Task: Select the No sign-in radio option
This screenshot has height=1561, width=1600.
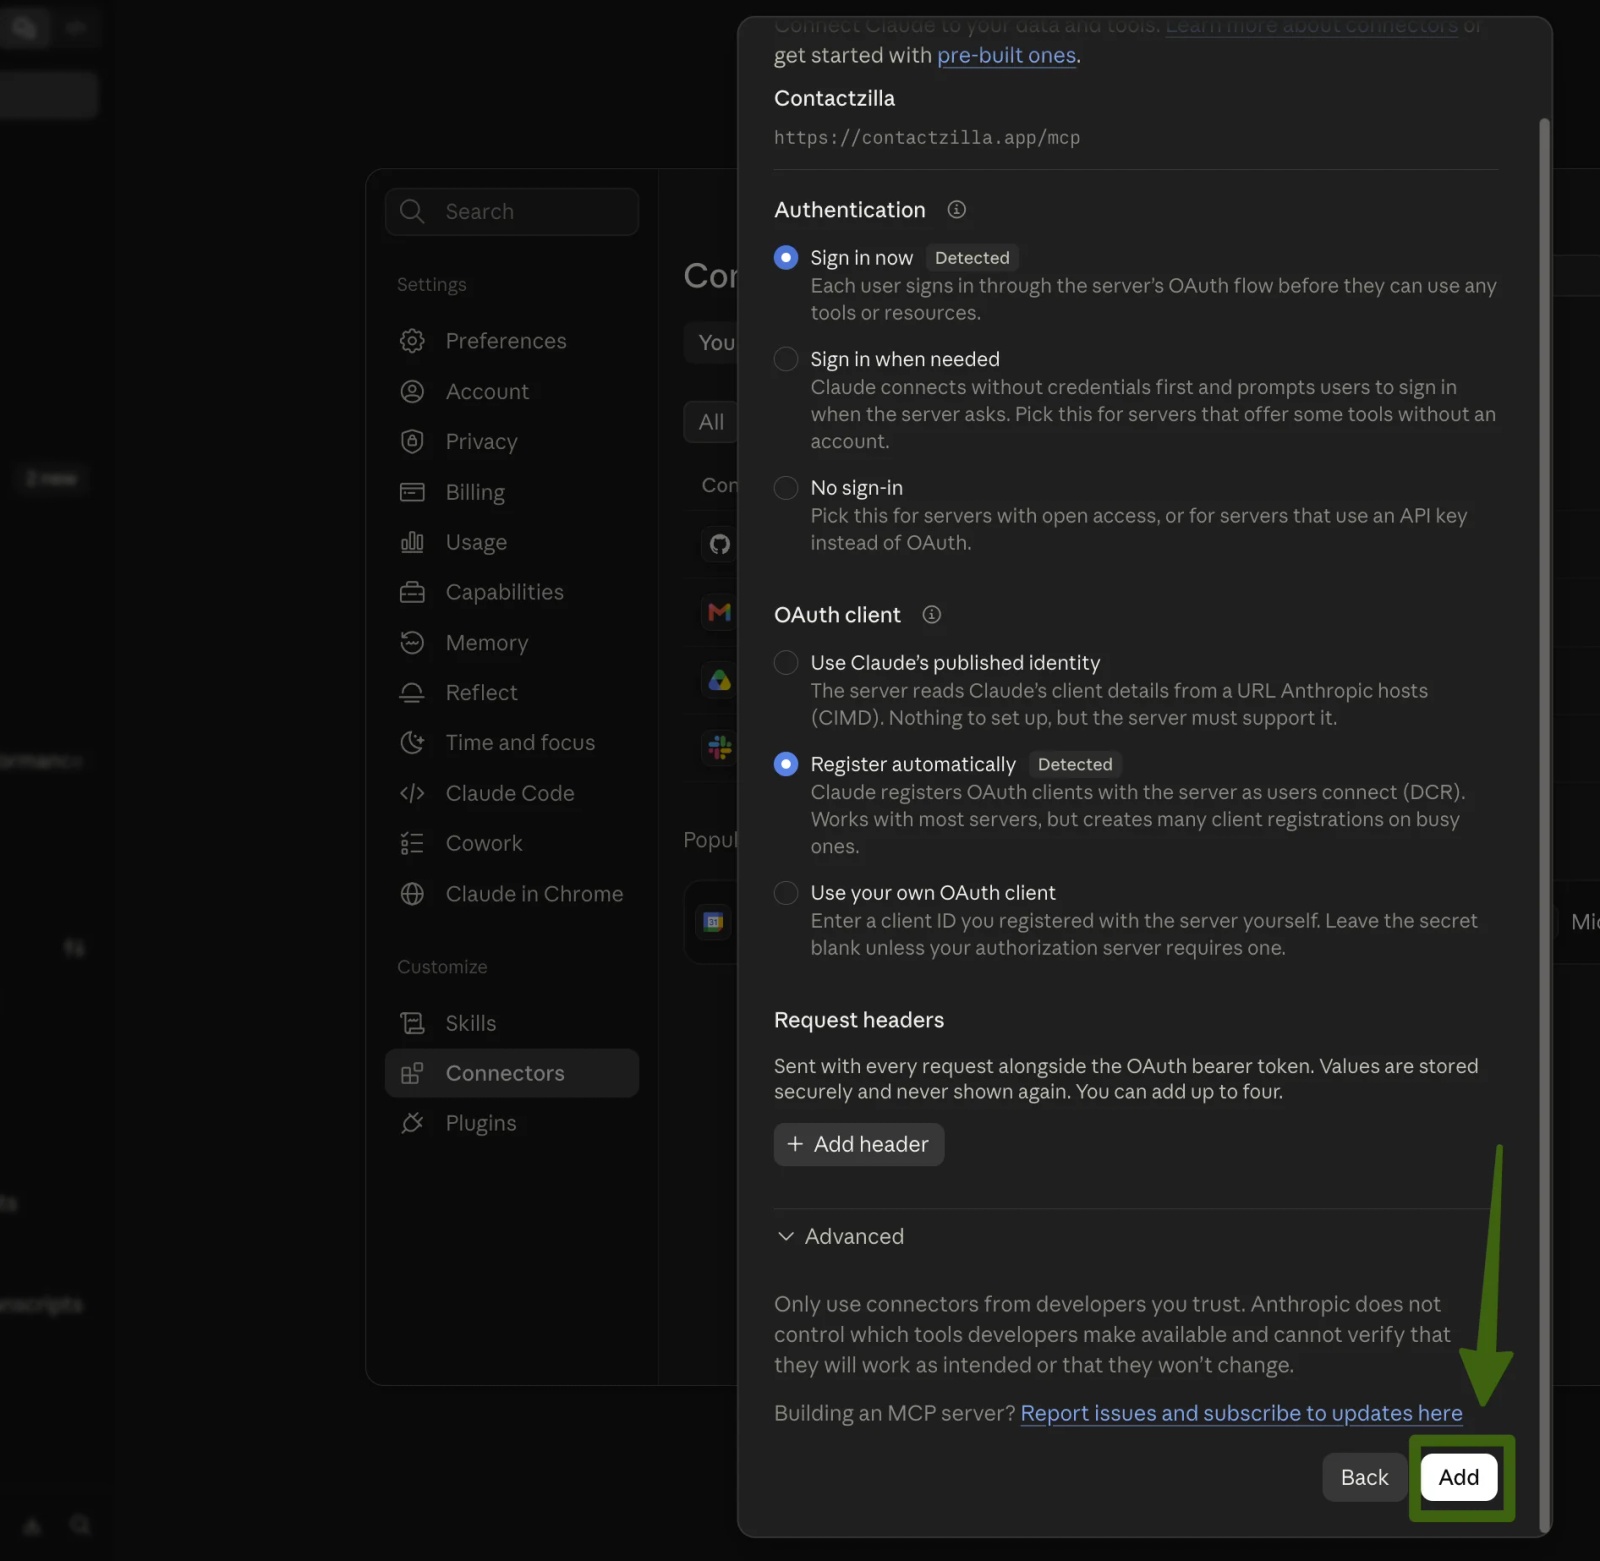Action: [x=786, y=487]
